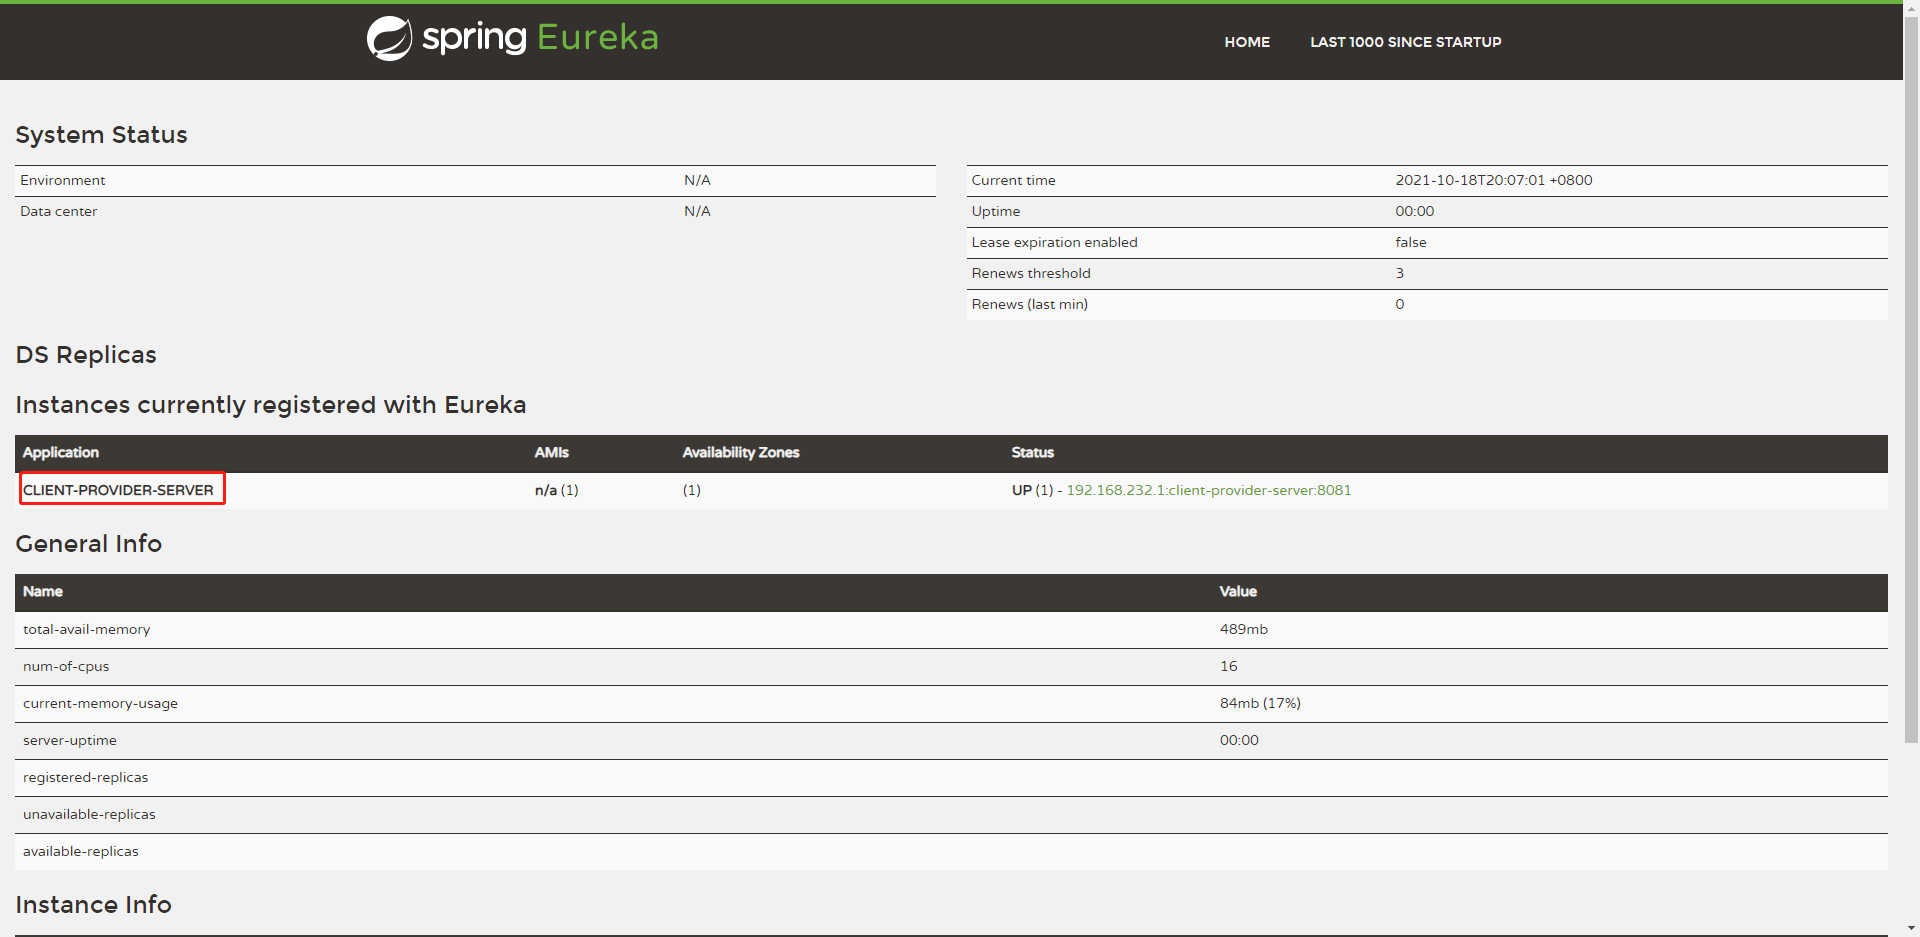The height and width of the screenshot is (937, 1920).
Task: Click the Uptime label
Action: click(996, 211)
